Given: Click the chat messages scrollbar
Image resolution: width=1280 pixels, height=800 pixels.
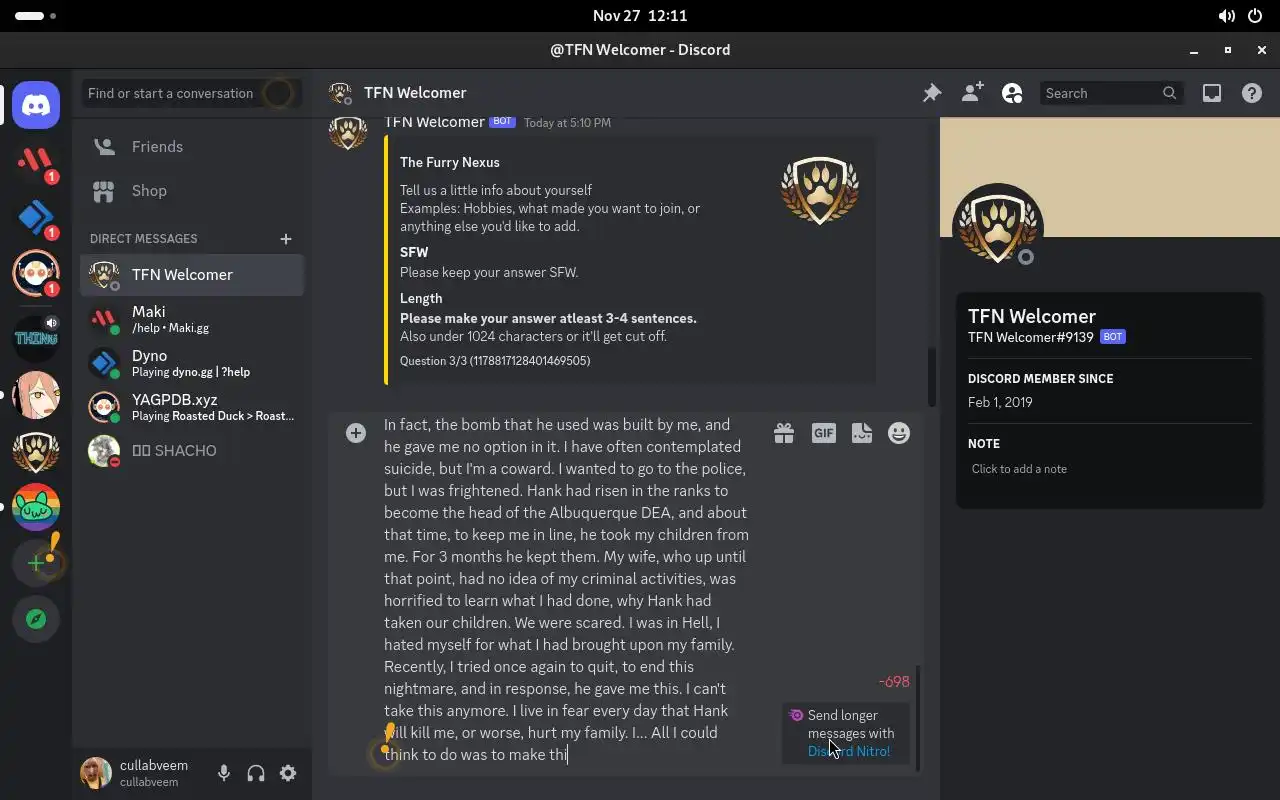Looking at the screenshot, I should pos(932,376).
